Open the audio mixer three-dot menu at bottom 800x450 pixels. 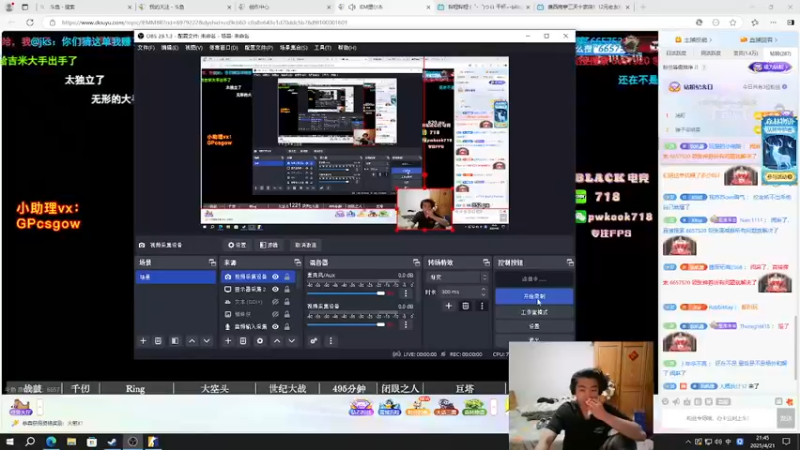(331, 341)
